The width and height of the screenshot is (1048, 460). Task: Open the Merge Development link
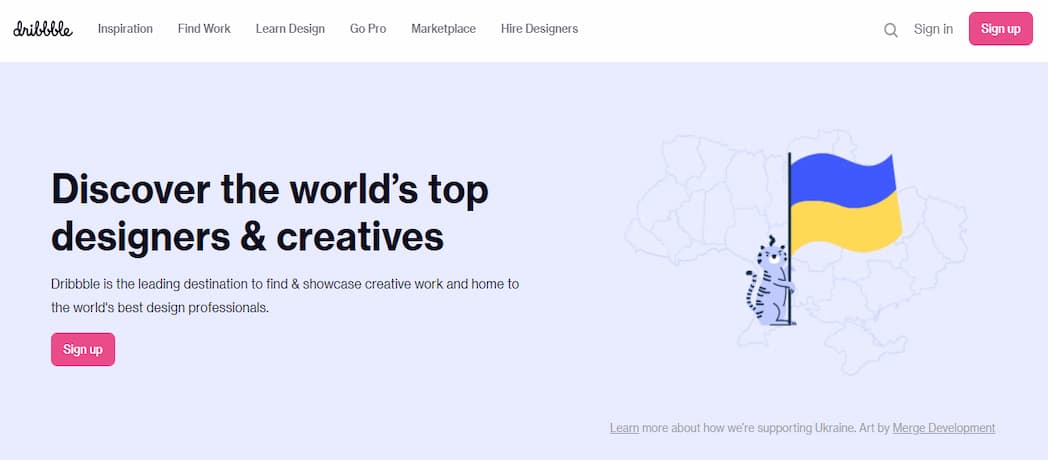(x=944, y=428)
